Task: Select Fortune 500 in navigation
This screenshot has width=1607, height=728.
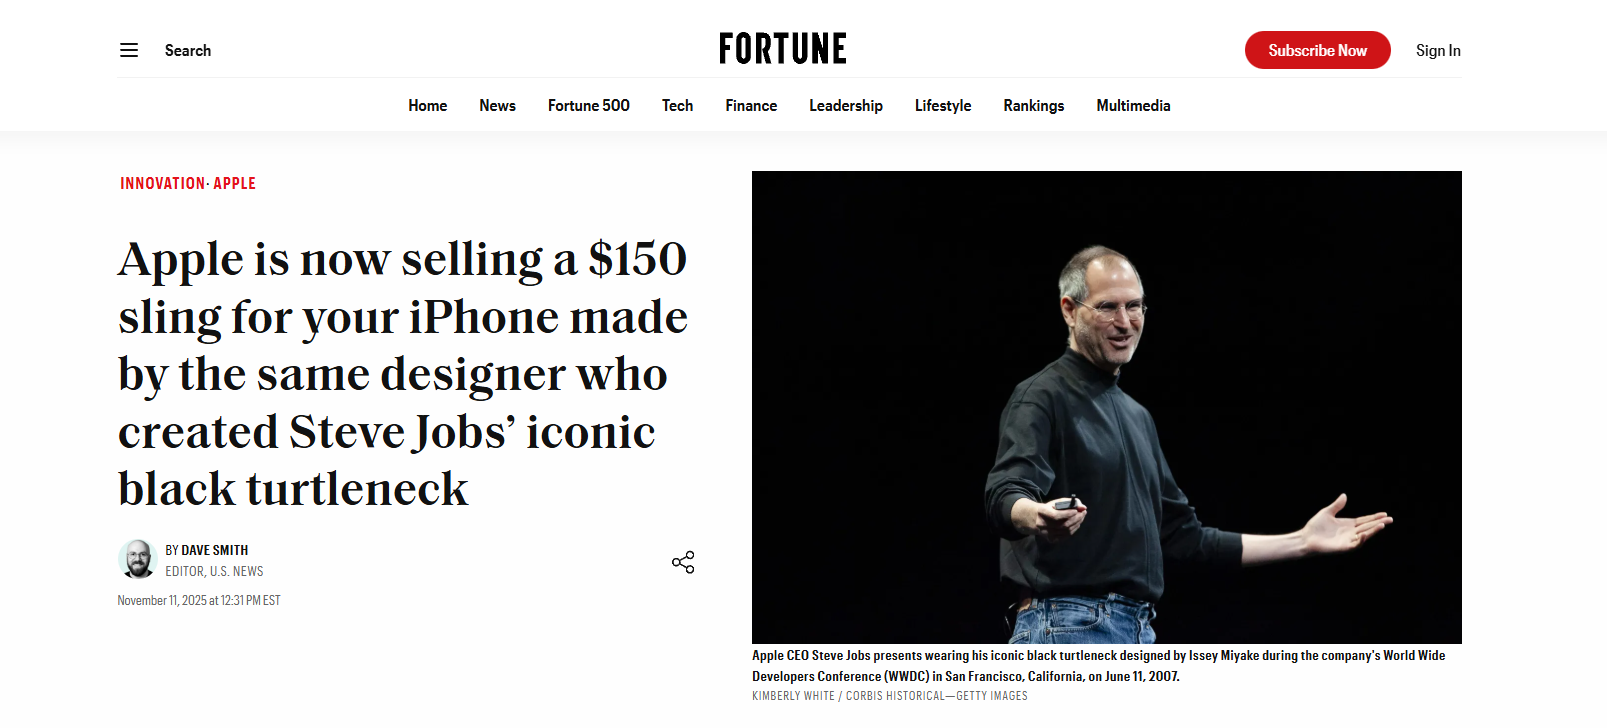Action: point(588,105)
